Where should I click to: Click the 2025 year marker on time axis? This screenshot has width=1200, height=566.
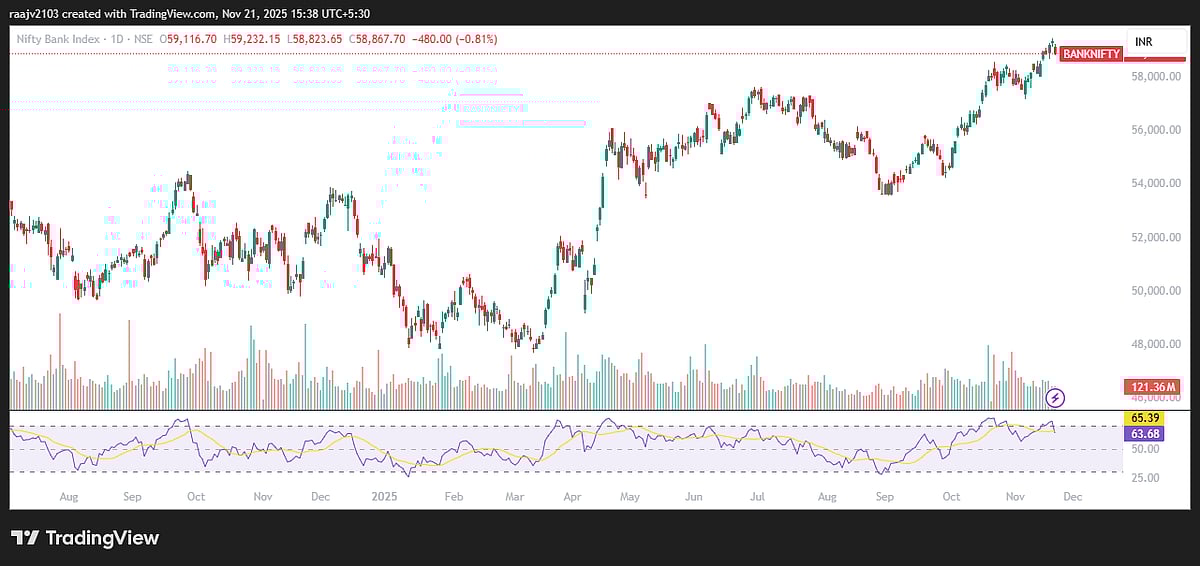(x=385, y=496)
